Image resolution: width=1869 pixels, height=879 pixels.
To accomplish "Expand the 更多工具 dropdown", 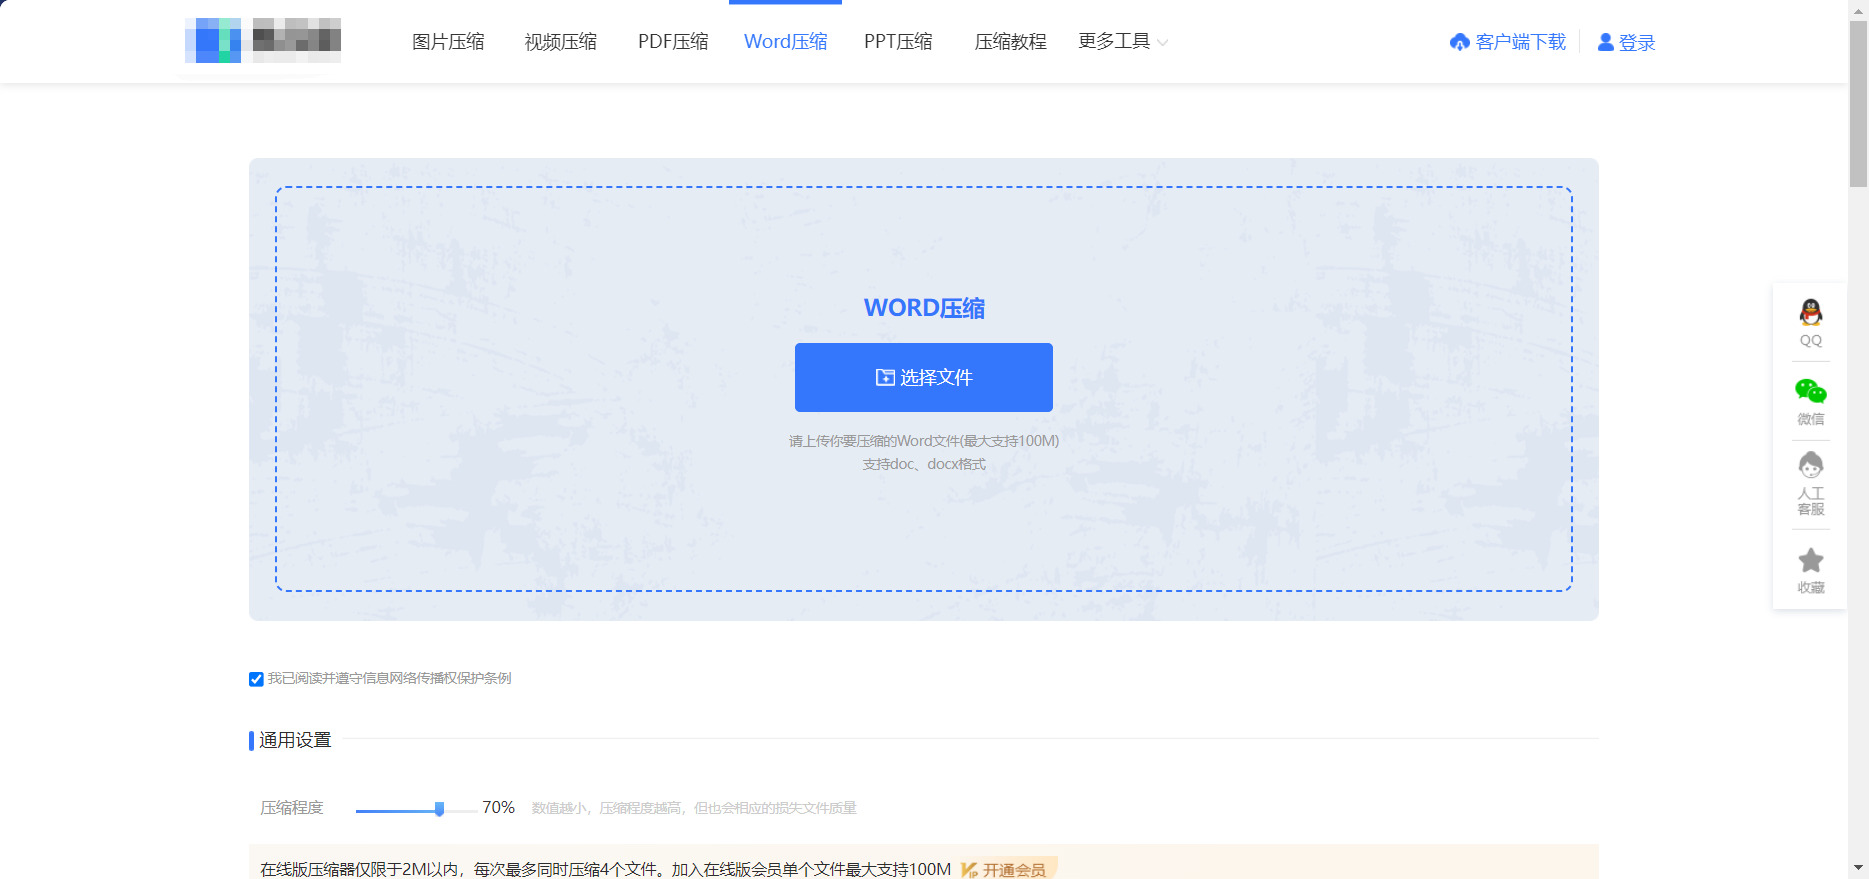I will pyautogui.click(x=1122, y=41).
